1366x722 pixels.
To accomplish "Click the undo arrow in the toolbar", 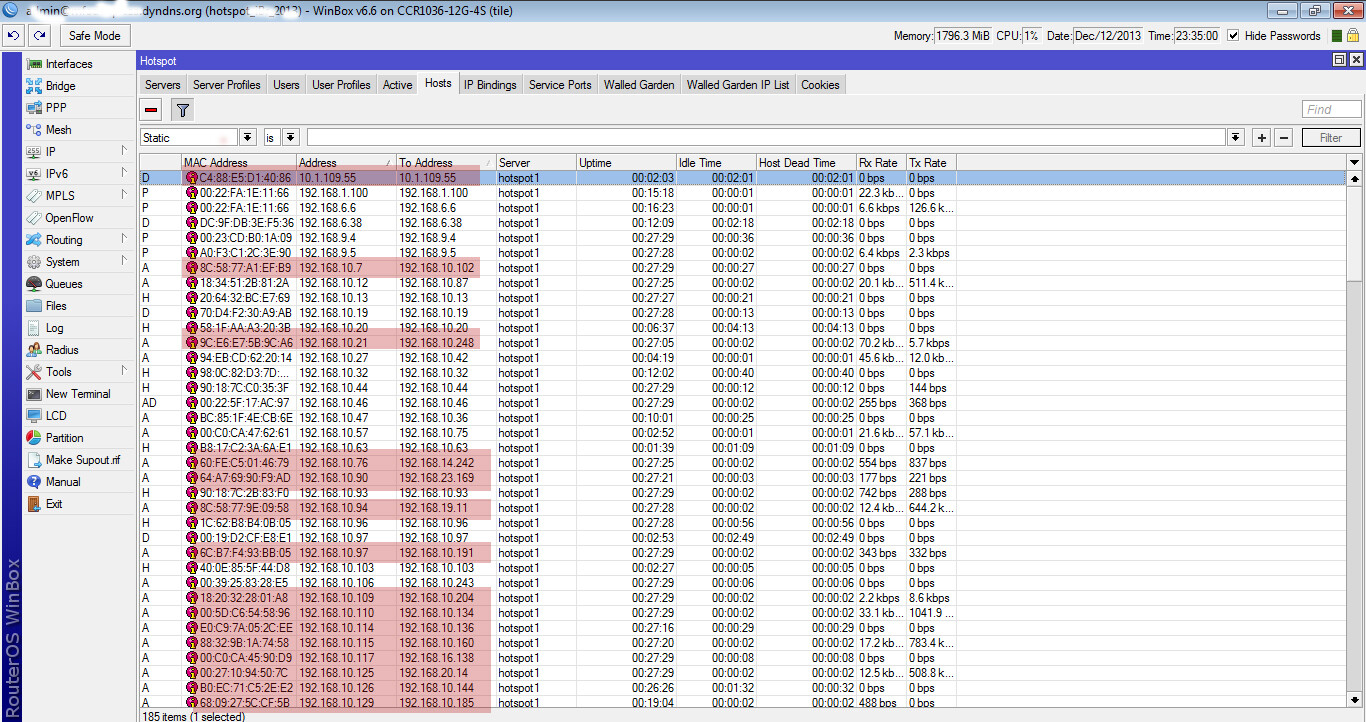I will pyautogui.click(x=13, y=34).
